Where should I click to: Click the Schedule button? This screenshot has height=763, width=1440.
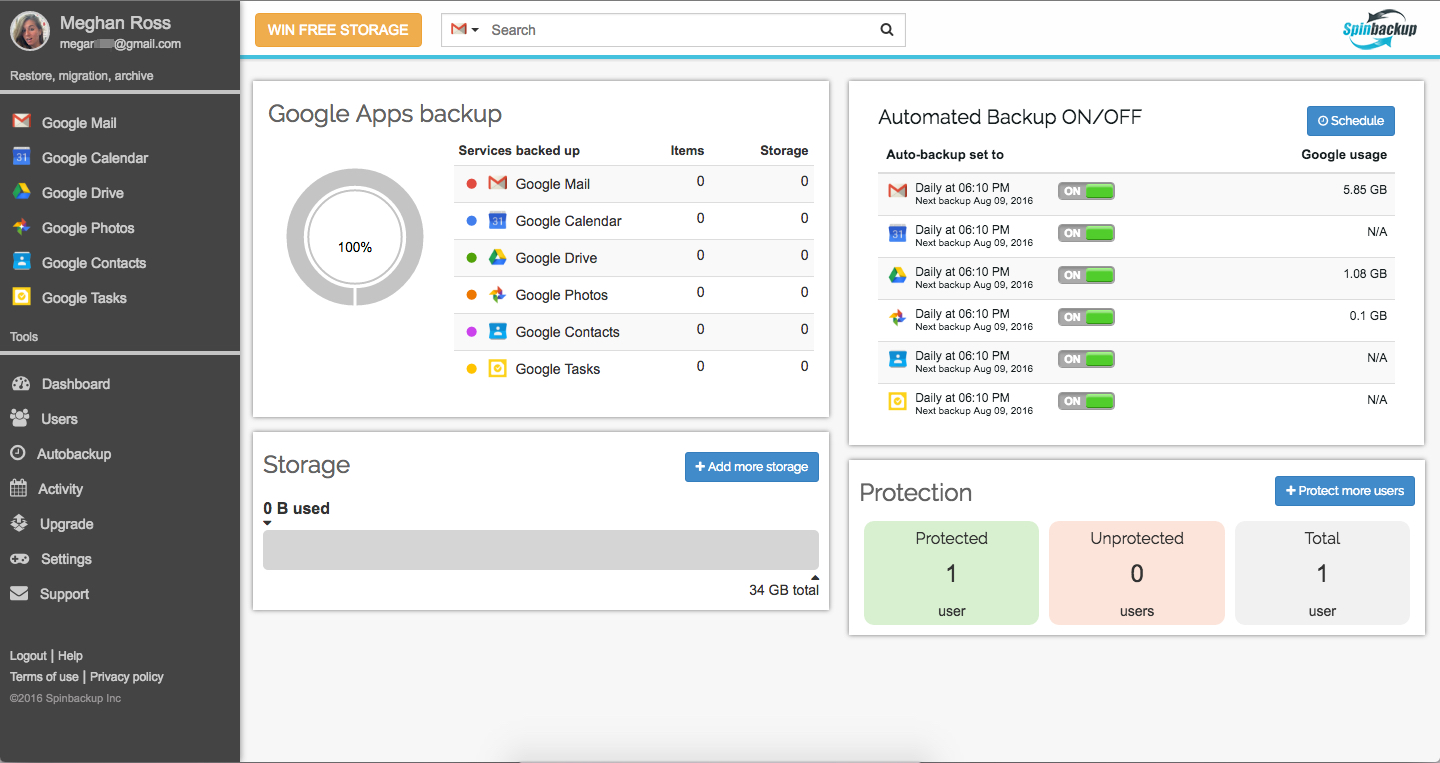(x=1350, y=121)
